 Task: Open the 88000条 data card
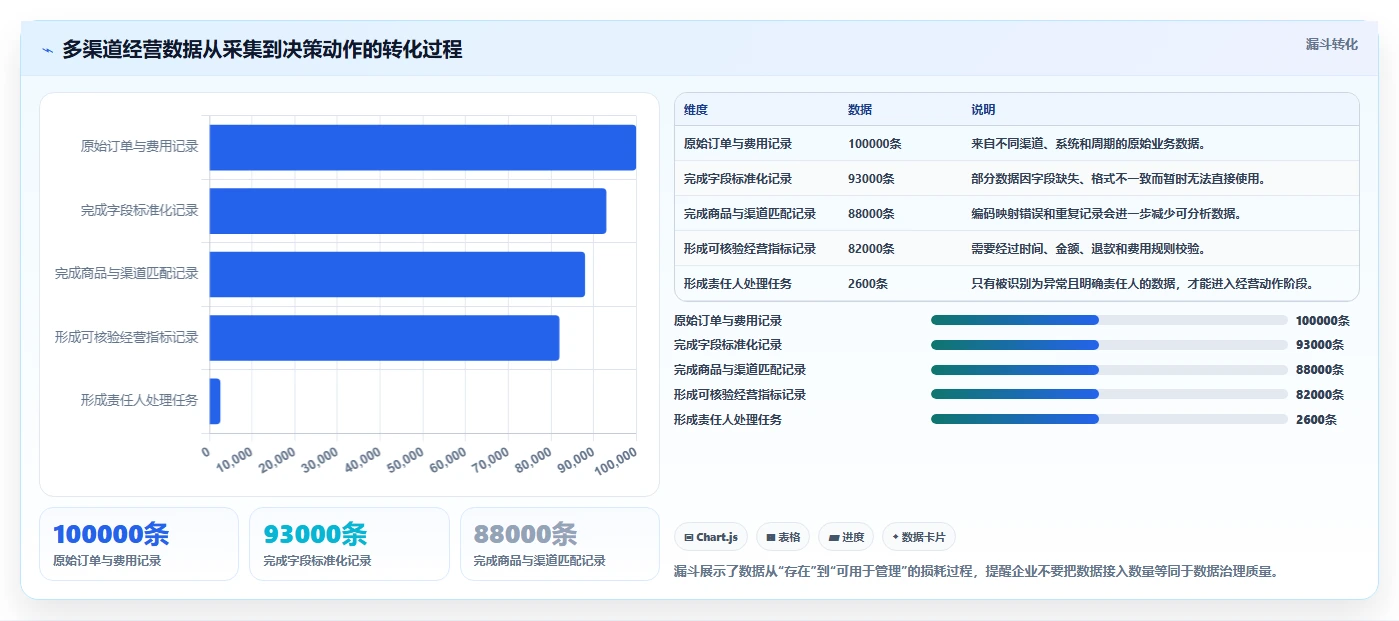pos(560,544)
